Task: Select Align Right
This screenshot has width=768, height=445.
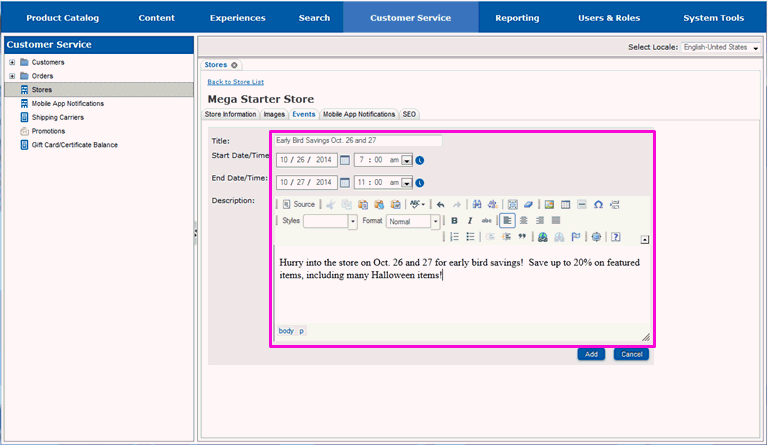Action: point(540,221)
